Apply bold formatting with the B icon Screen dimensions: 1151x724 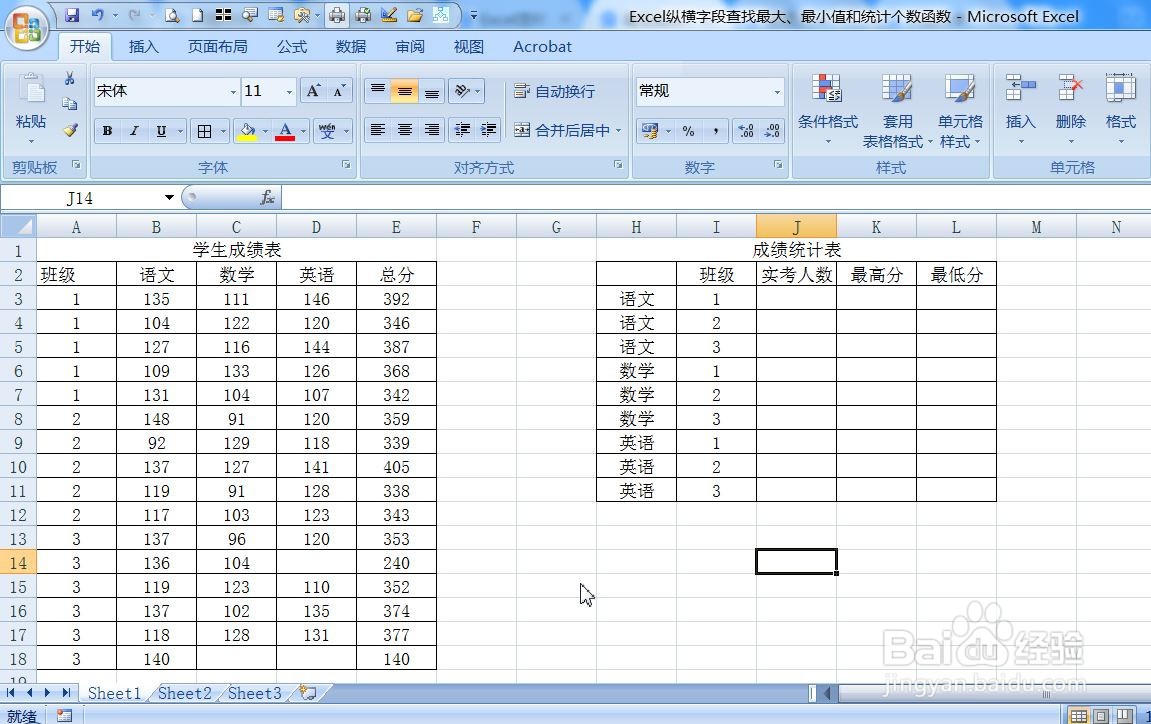click(x=108, y=131)
